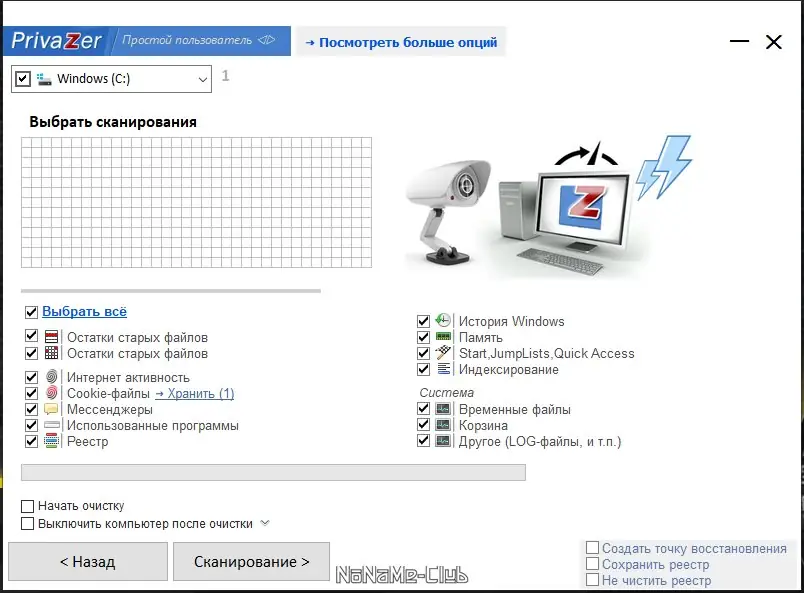804x593 pixels.
Task: Click the Другое (LOG-файлы) system icon
Action: pyautogui.click(x=443, y=441)
